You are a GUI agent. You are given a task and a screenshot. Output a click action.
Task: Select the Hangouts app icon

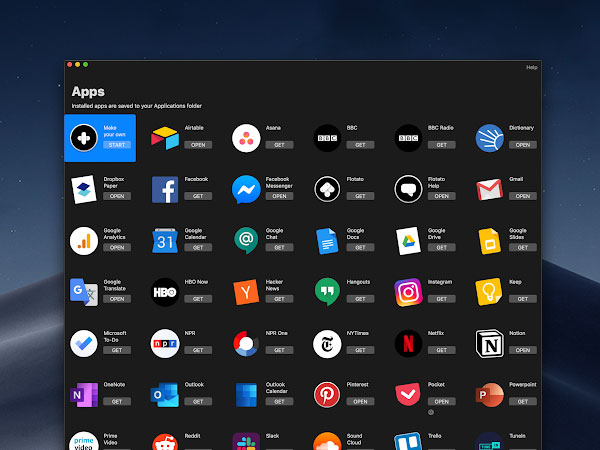(327, 292)
